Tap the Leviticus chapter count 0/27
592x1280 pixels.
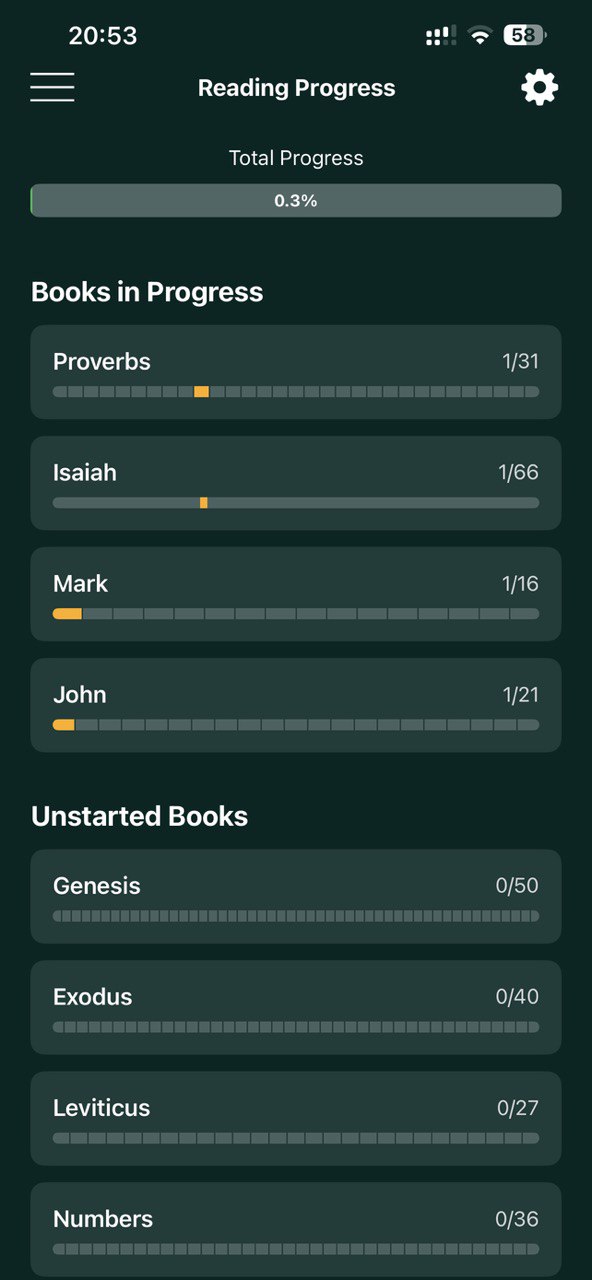pos(518,1107)
